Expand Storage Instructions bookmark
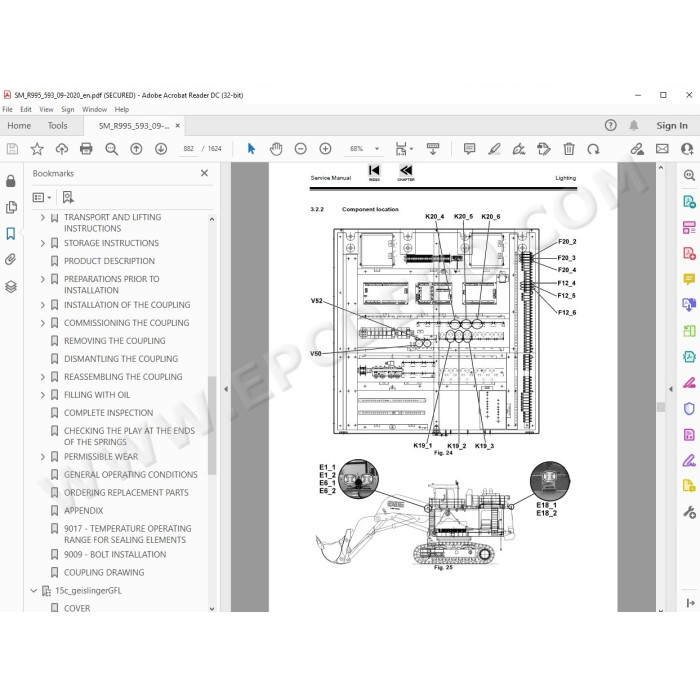The width and height of the screenshot is (700, 700). click(42, 243)
